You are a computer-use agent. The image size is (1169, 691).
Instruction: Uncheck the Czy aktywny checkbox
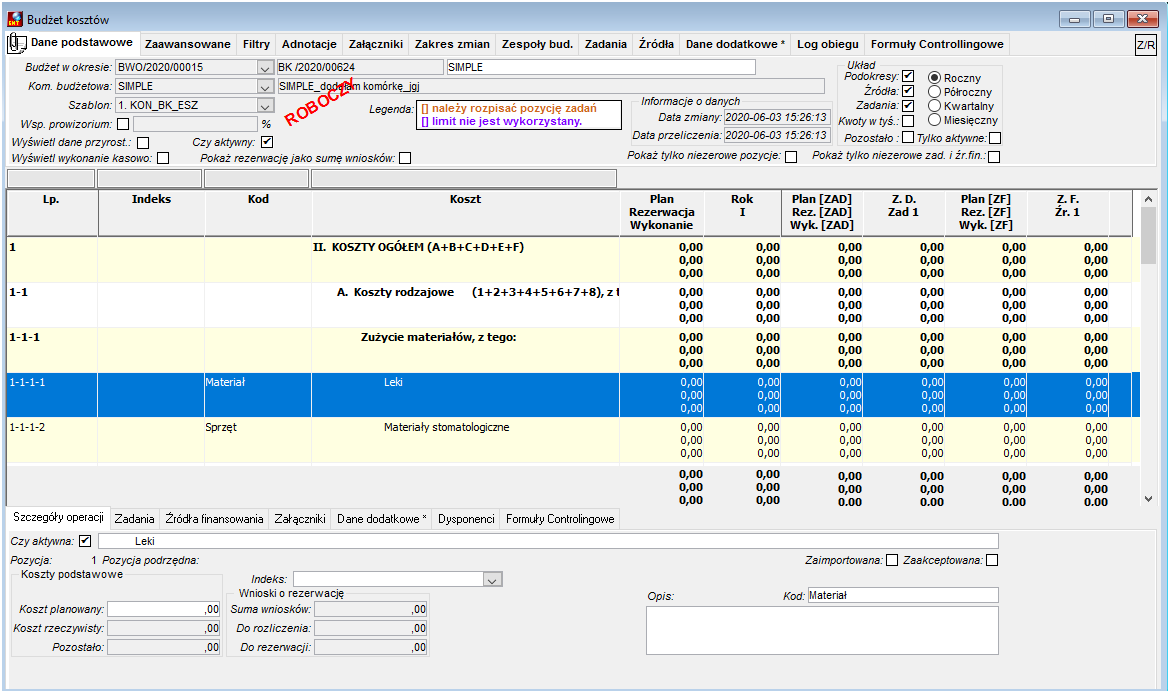click(x=267, y=142)
